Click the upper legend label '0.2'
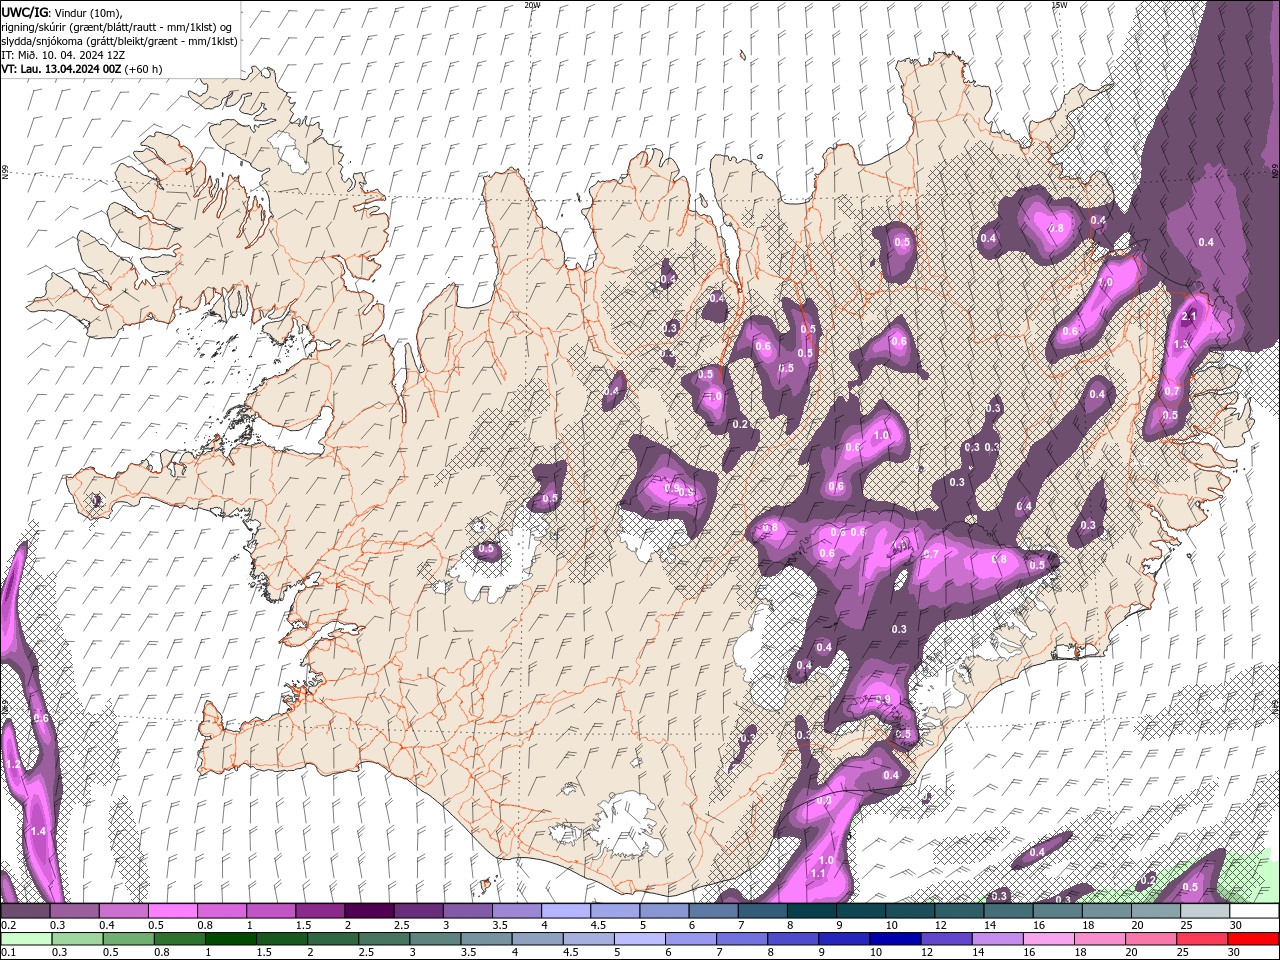Screen dimensions: 1280x960 (9, 925)
